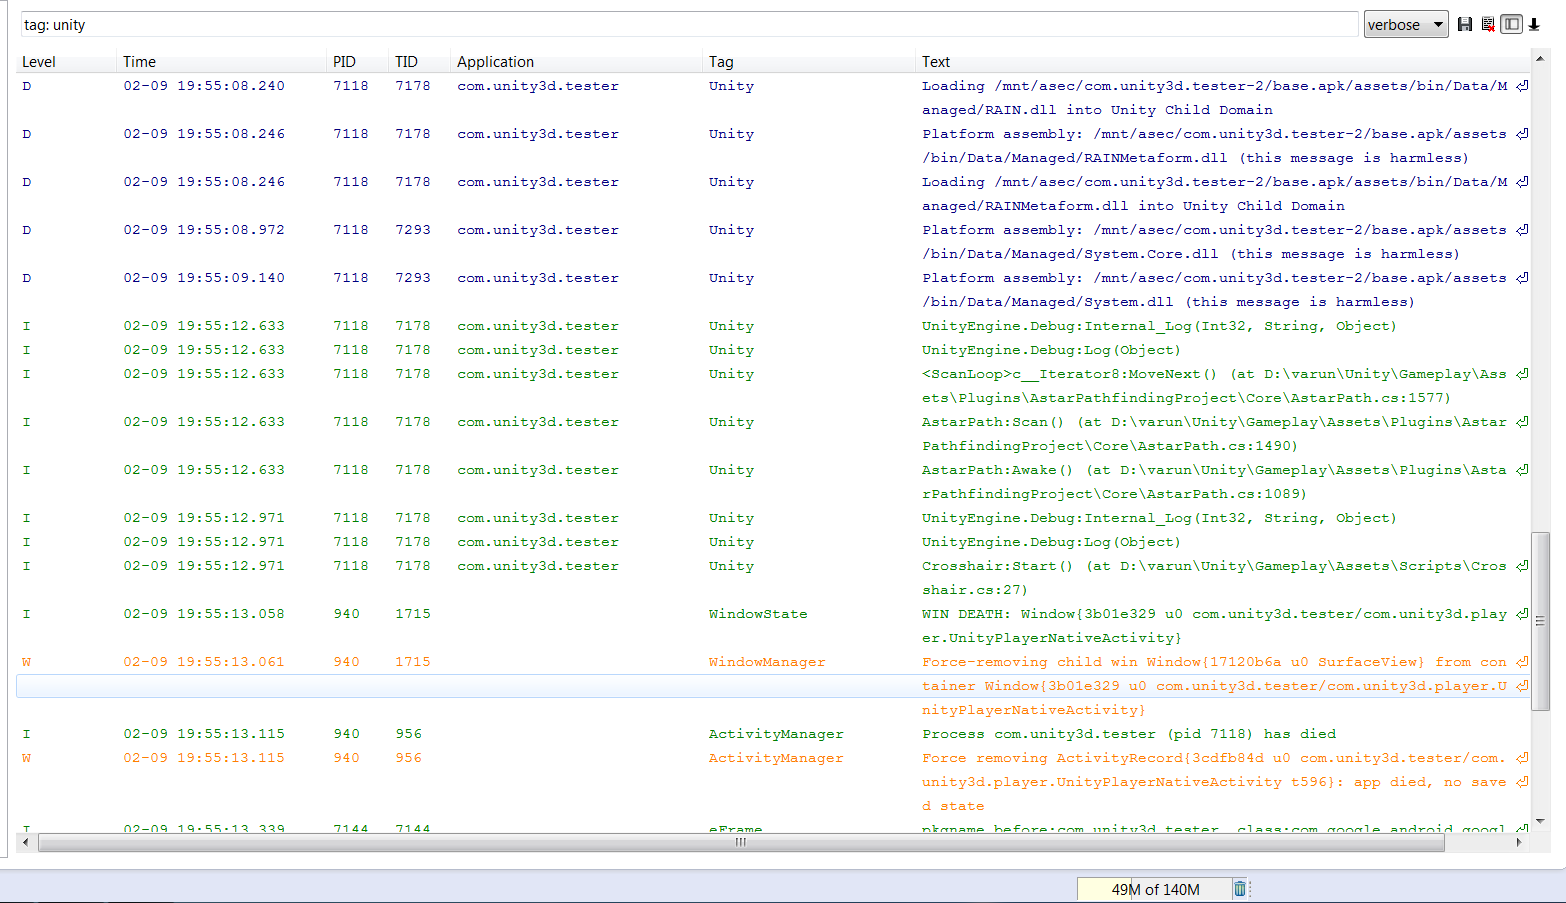
Task: Select PID 940 in 19:55:13.058 row
Action: (x=347, y=614)
